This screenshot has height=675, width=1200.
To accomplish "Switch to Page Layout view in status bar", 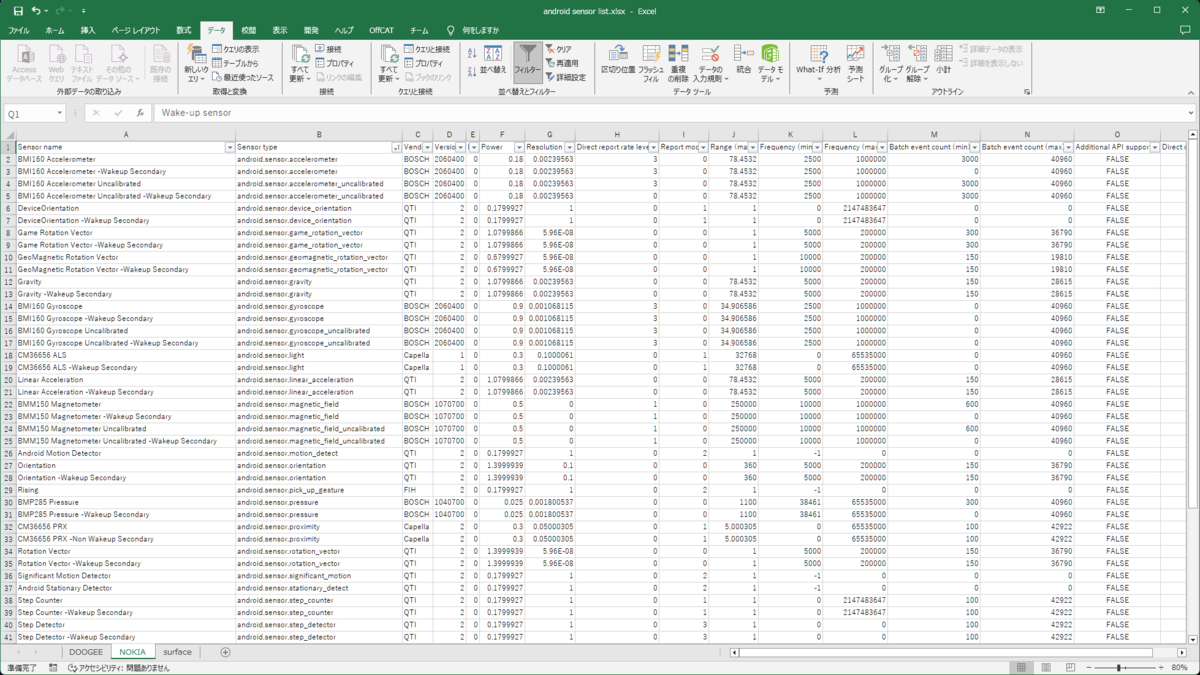I will (1046, 666).
